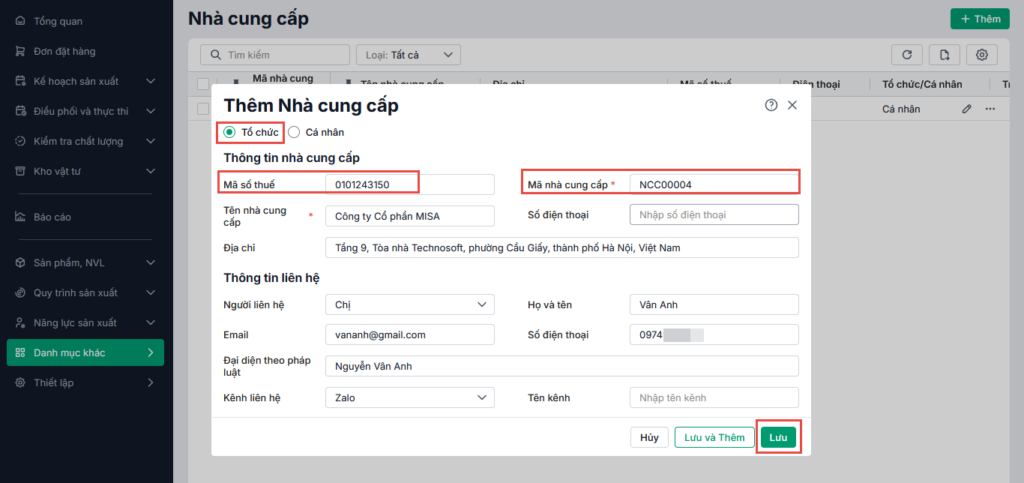Click the Kho vật tư box icon
1024x483 pixels.
coord(20,172)
